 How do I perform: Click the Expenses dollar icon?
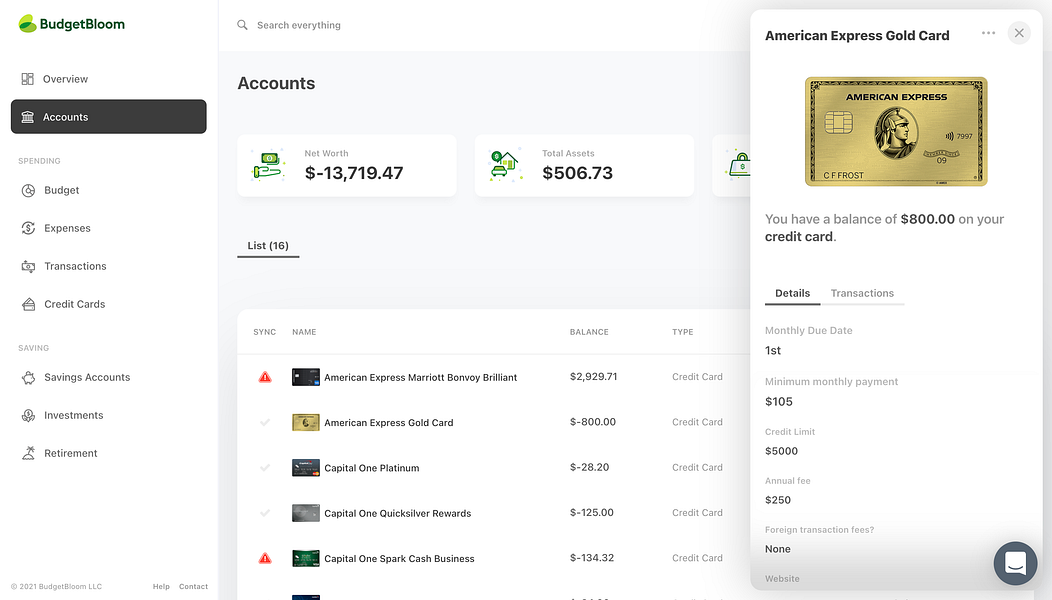[x=28, y=228]
